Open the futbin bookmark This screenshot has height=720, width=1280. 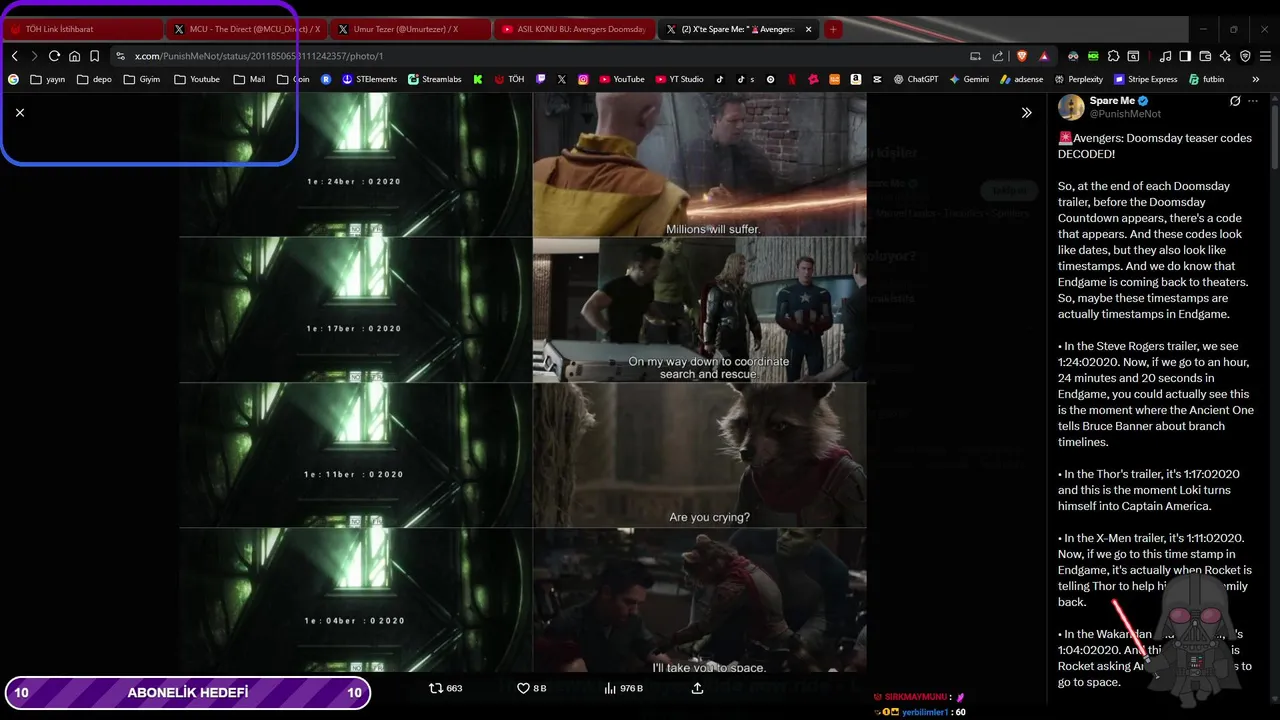[x=1206, y=79]
